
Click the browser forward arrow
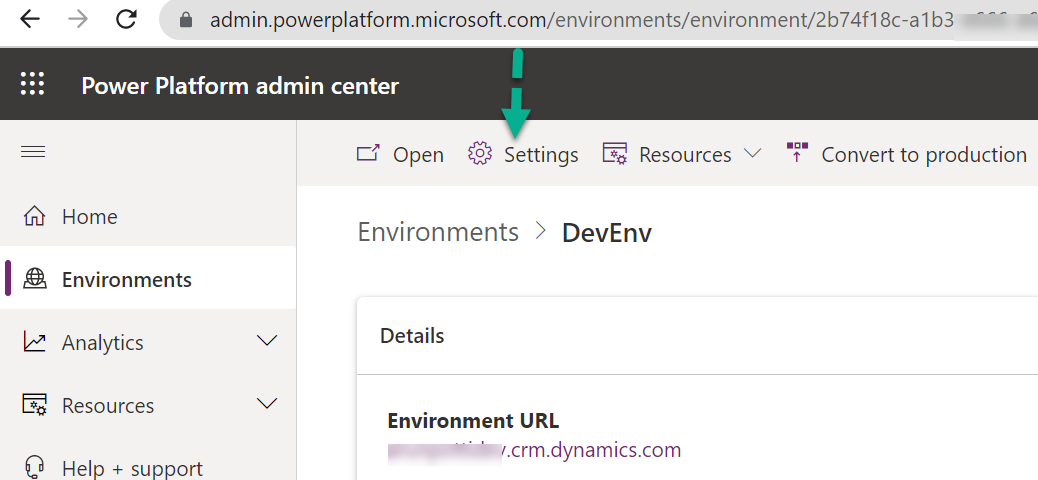pyautogui.click(x=77, y=19)
